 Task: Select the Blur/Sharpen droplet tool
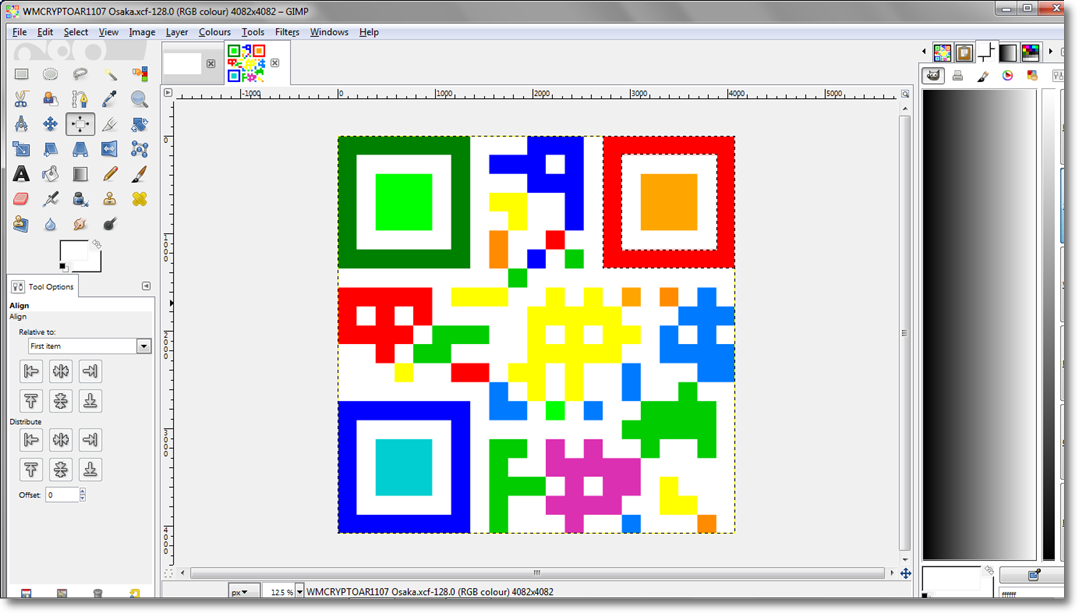50,225
